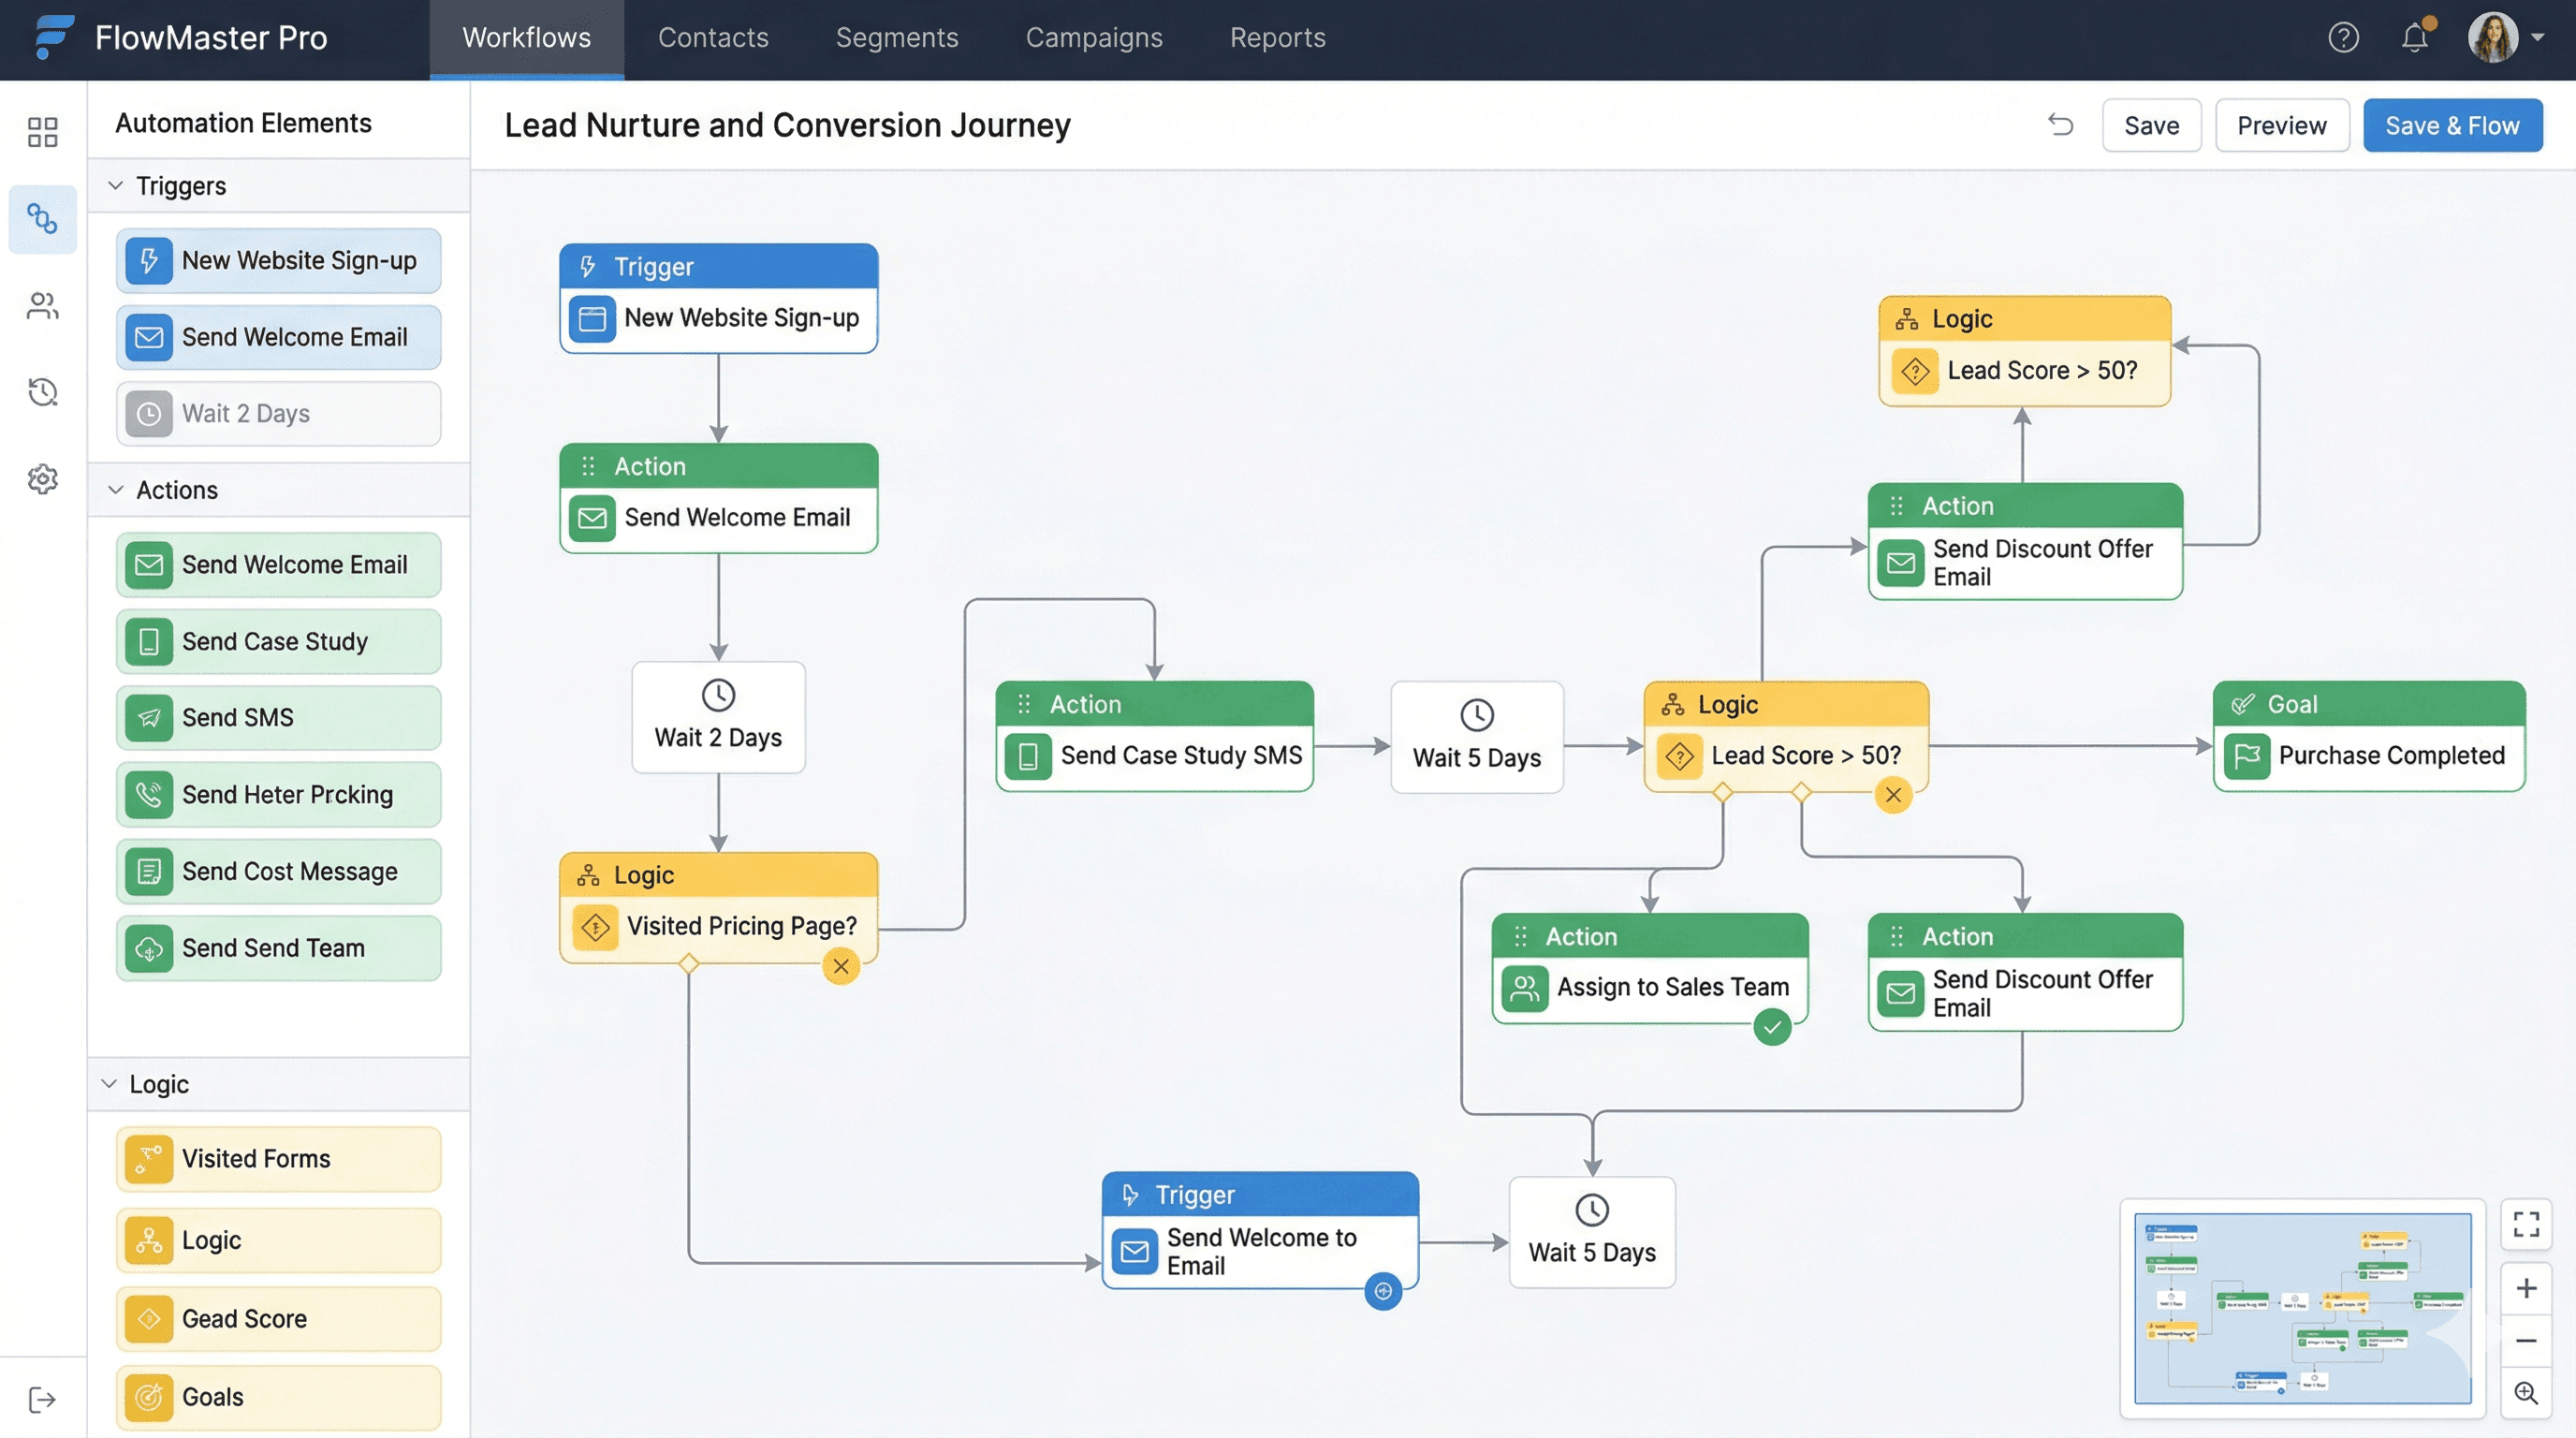The height and width of the screenshot is (1438, 2576).
Task: Open the Contacts people icon in sidebar
Action: [41, 306]
